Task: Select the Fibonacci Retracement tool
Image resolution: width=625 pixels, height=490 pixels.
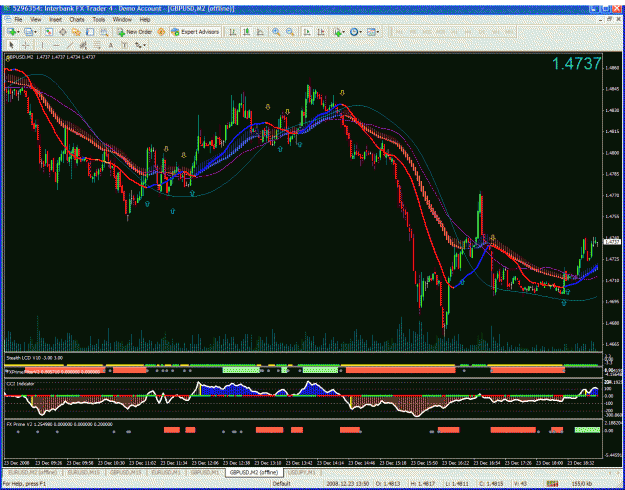Action: coord(97,45)
